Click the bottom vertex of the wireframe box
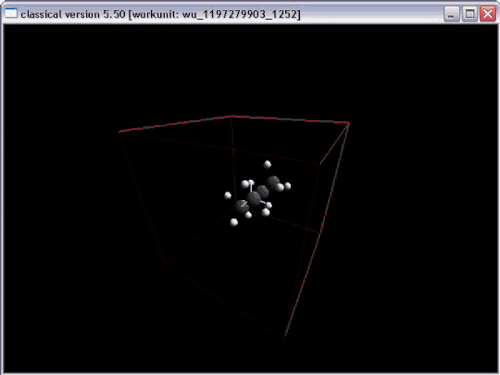The height and width of the screenshot is (375, 500). click(284, 339)
